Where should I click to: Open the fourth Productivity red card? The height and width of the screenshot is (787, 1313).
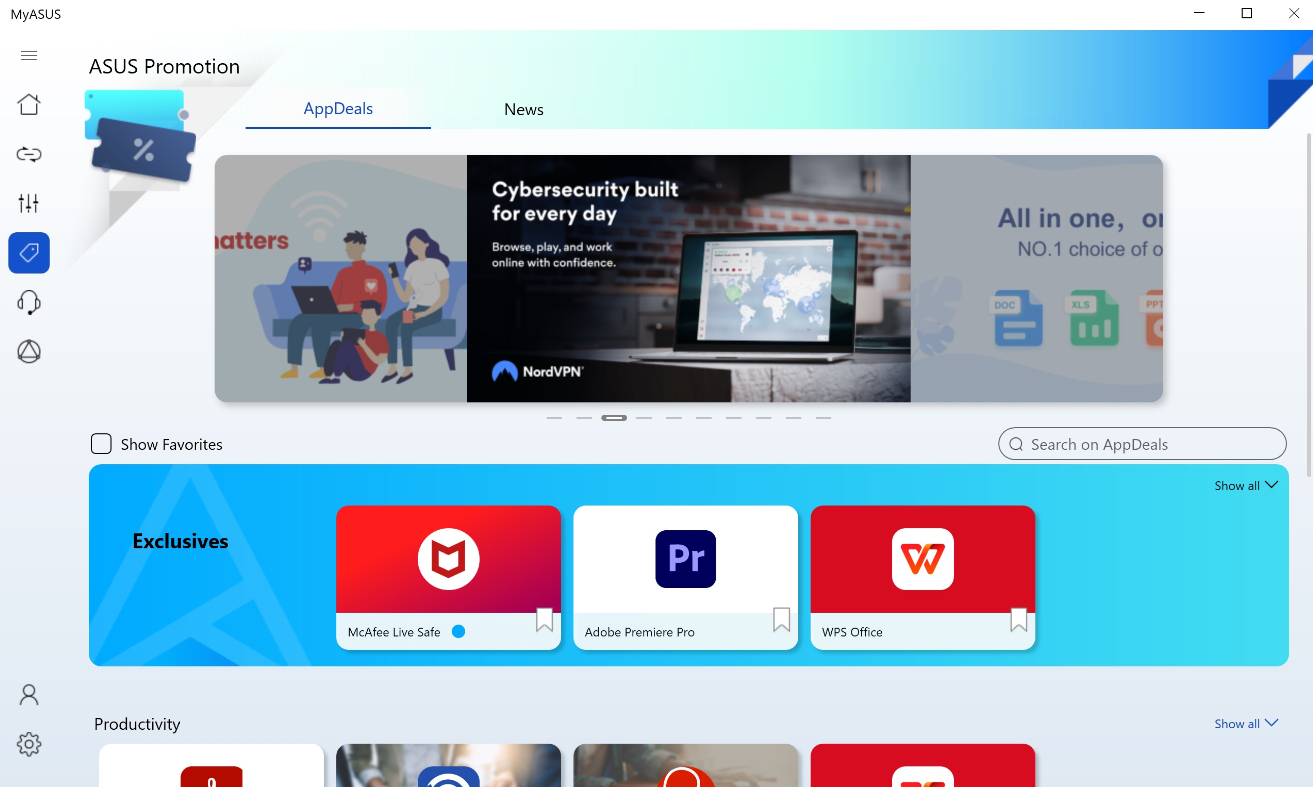tap(922, 765)
